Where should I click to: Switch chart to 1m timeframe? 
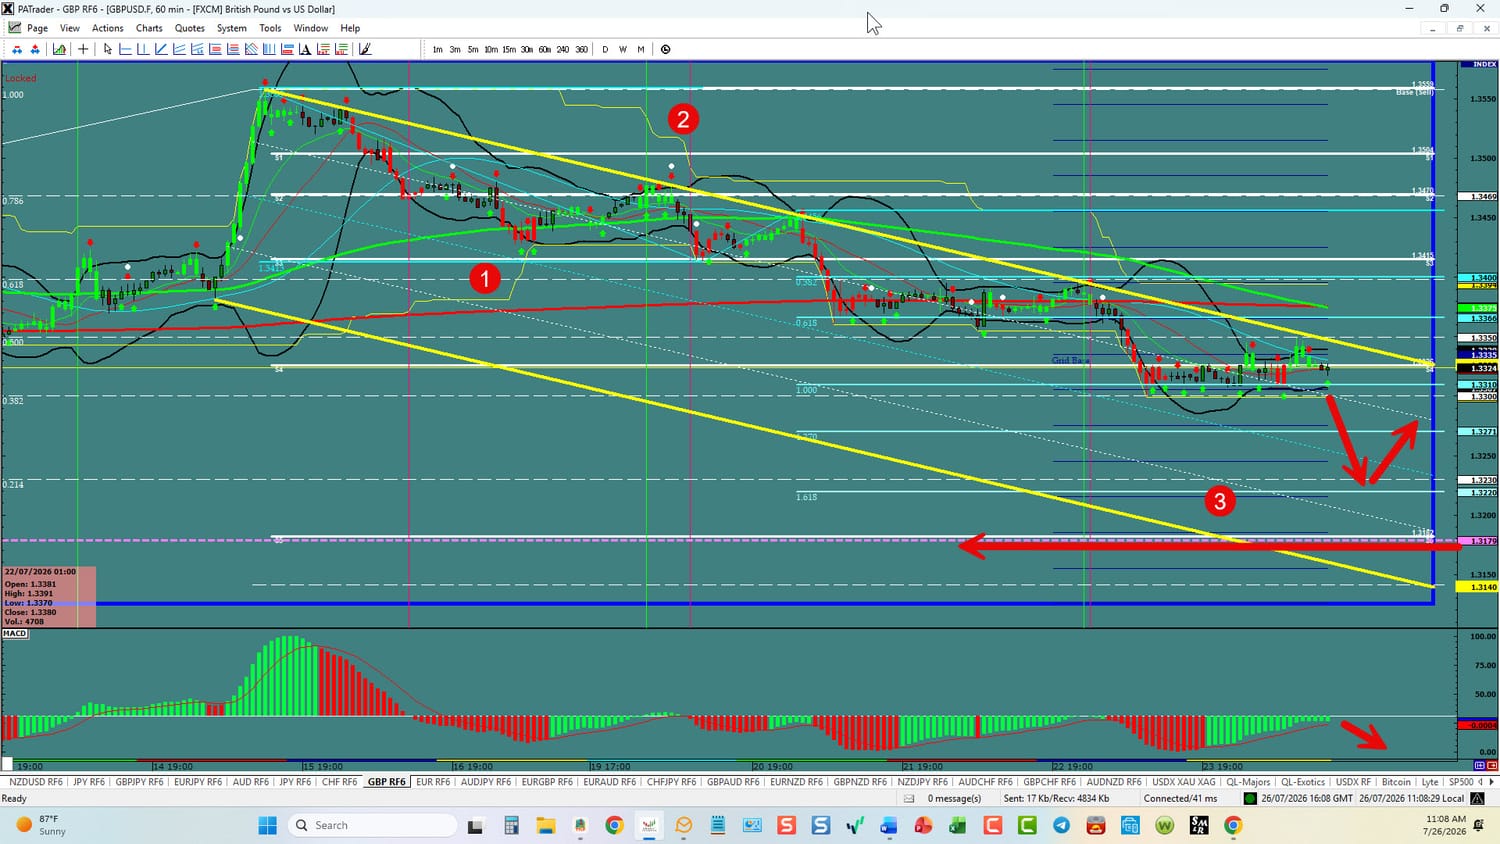pos(437,49)
